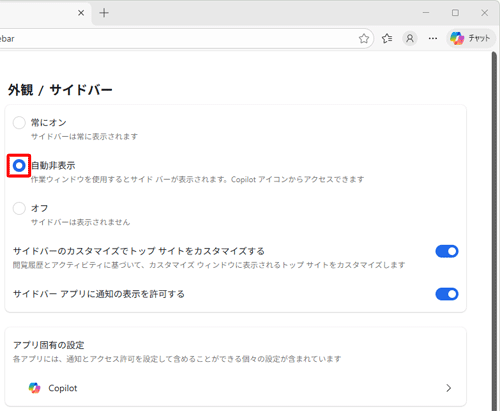
Task: Open the Copilot app-specific settings row
Action: 235,388
